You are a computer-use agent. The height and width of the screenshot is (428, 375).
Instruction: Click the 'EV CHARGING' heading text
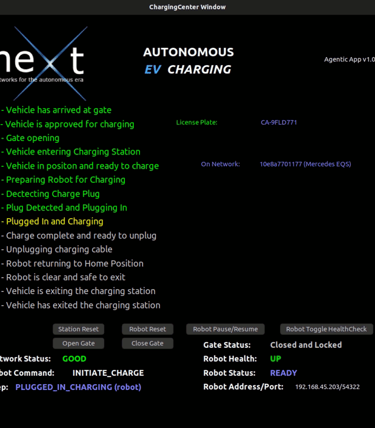pyautogui.click(x=188, y=69)
